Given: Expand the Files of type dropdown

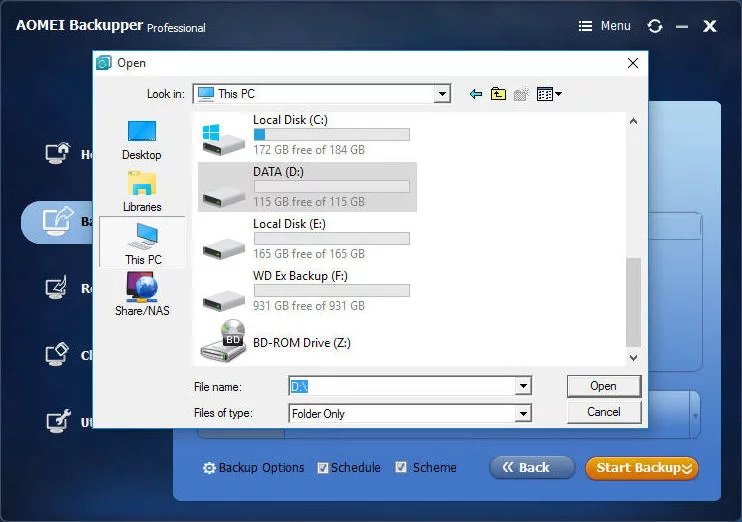Looking at the screenshot, I should pyautogui.click(x=523, y=414).
